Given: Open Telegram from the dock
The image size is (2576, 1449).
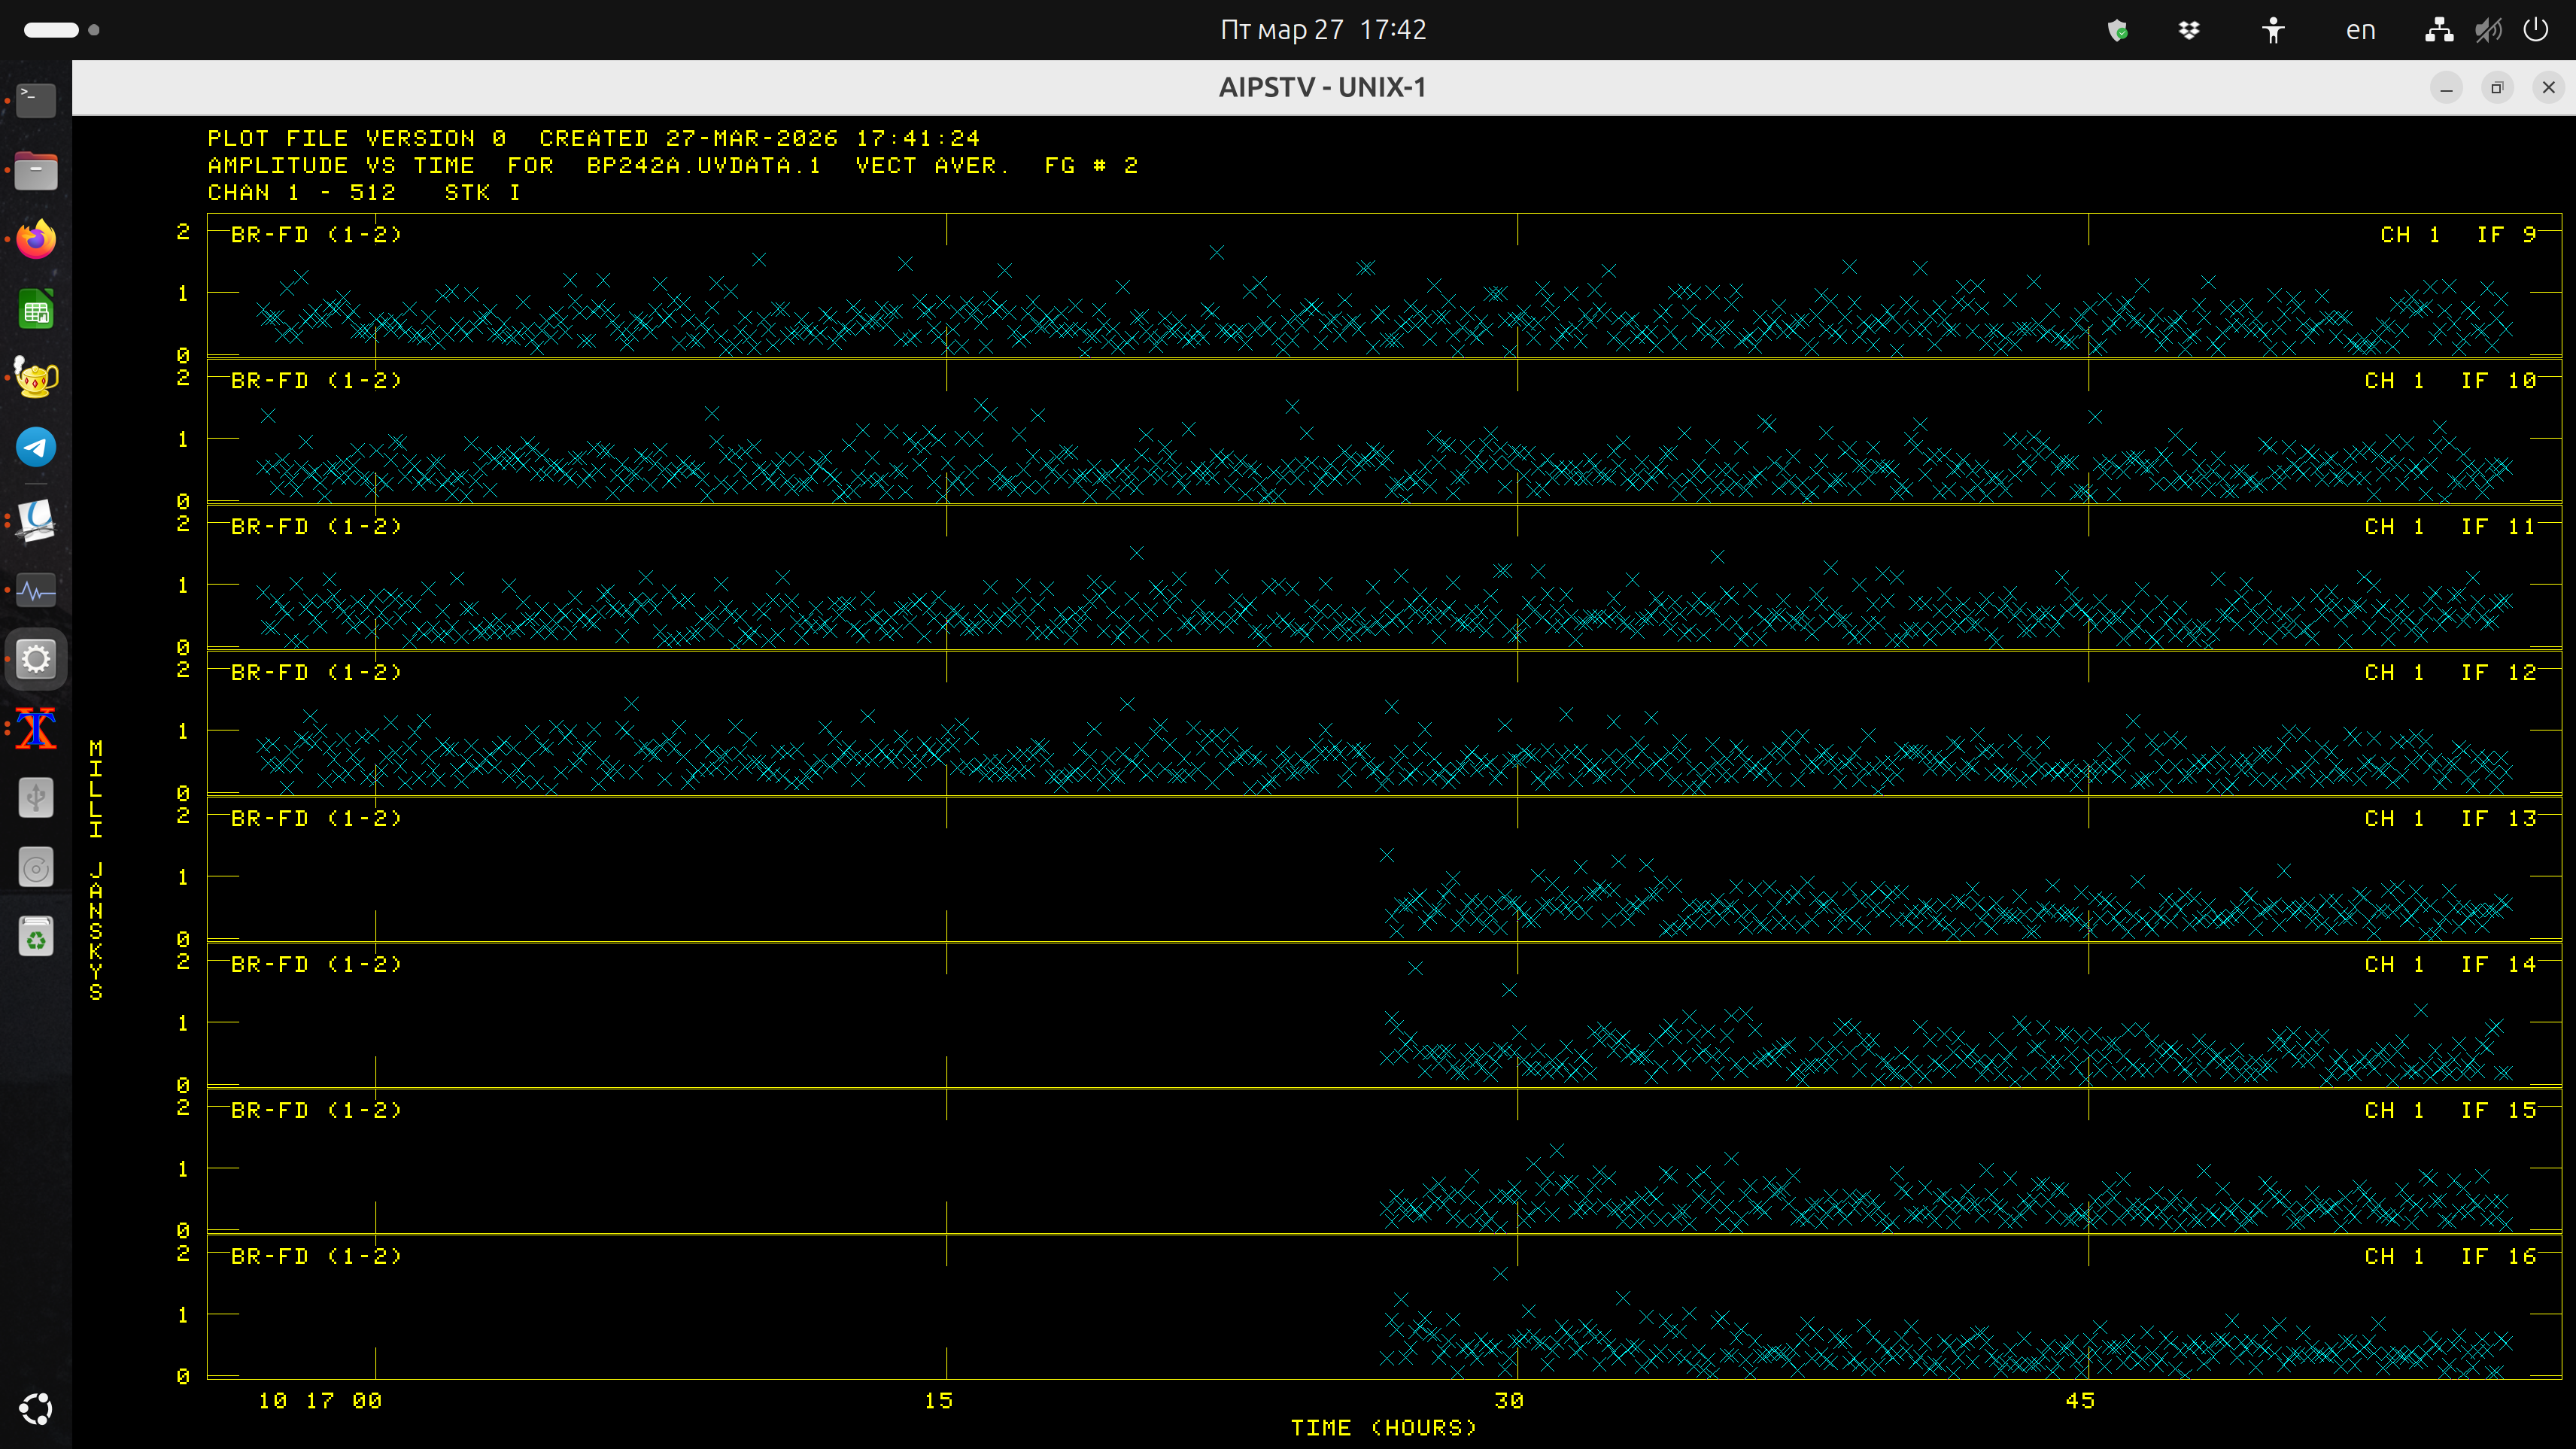Looking at the screenshot, I should point(36,447).
